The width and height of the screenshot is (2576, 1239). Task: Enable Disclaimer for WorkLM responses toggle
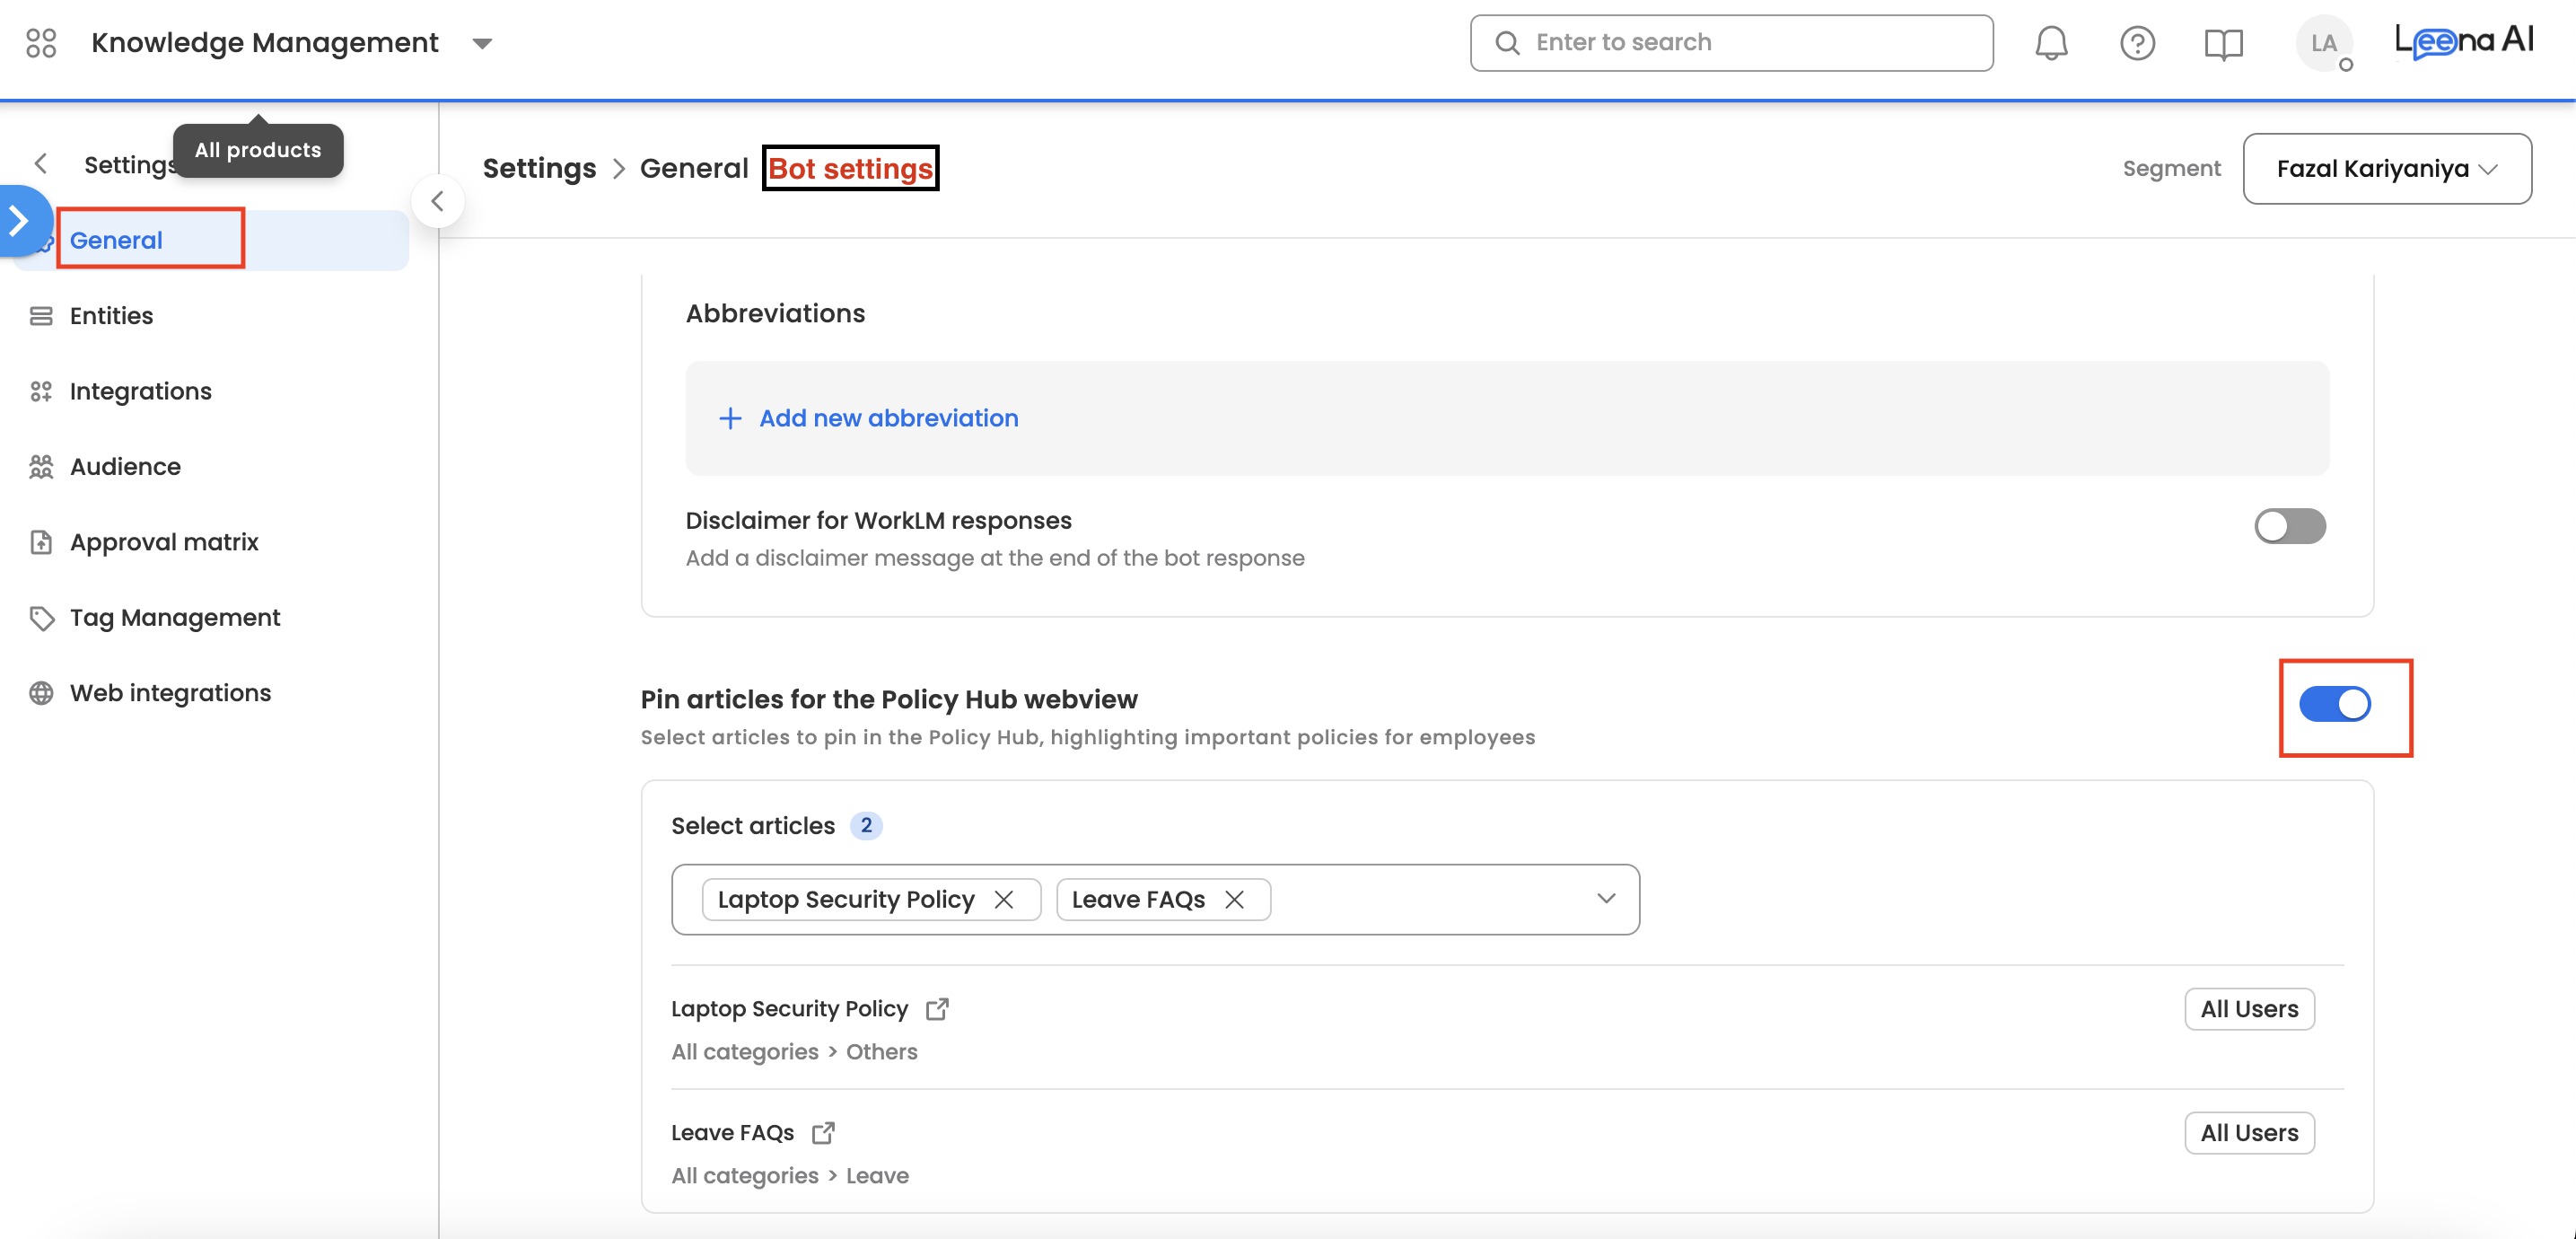(x=2288, y=526)
